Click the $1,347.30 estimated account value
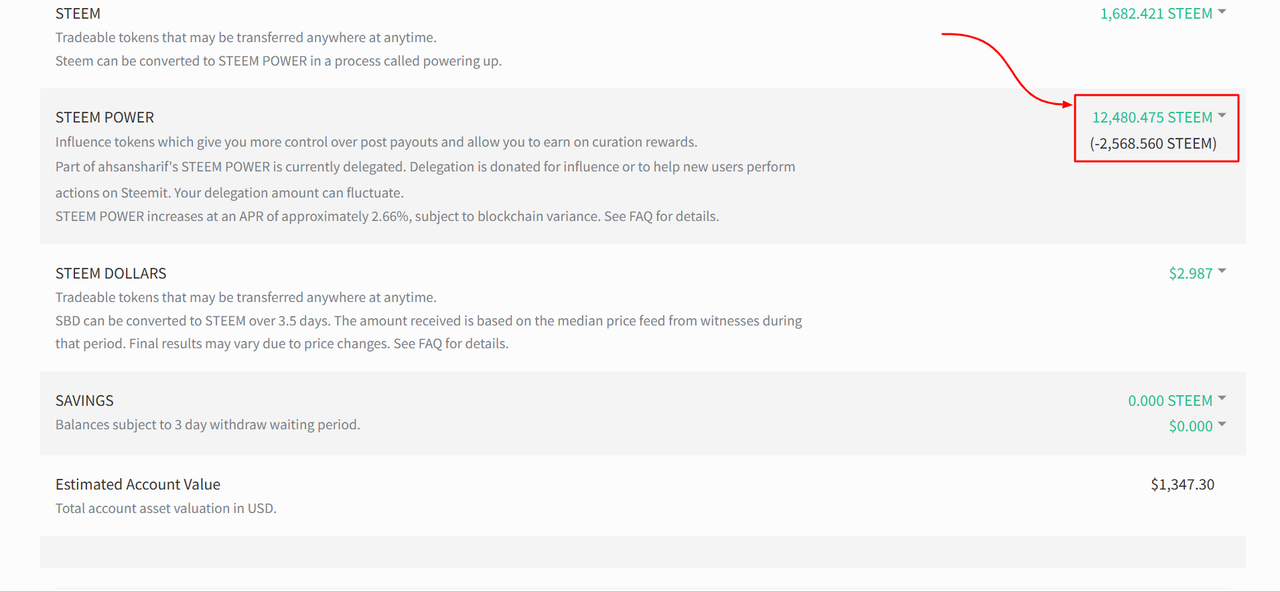 coord(1182,484)
